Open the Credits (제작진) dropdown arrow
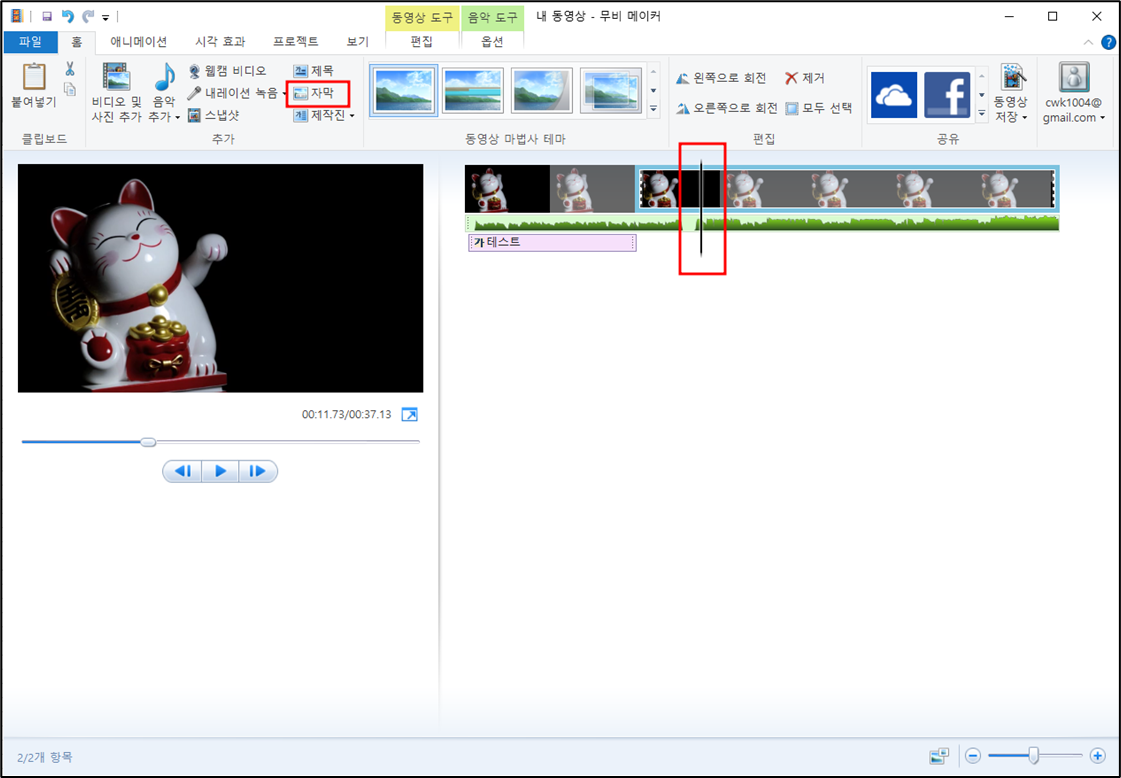 pos(352,116)
